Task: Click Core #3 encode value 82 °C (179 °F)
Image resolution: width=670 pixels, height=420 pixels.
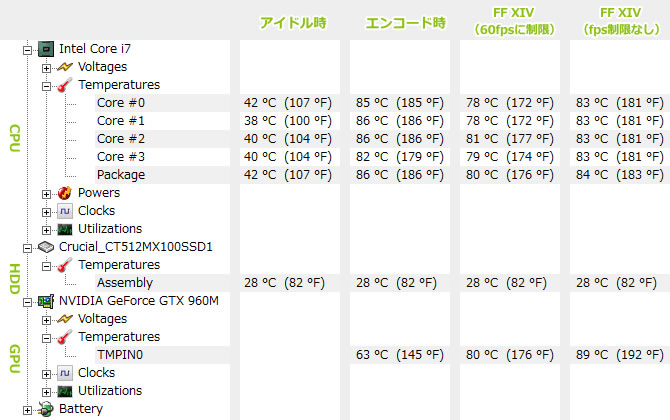Action: 400,157
